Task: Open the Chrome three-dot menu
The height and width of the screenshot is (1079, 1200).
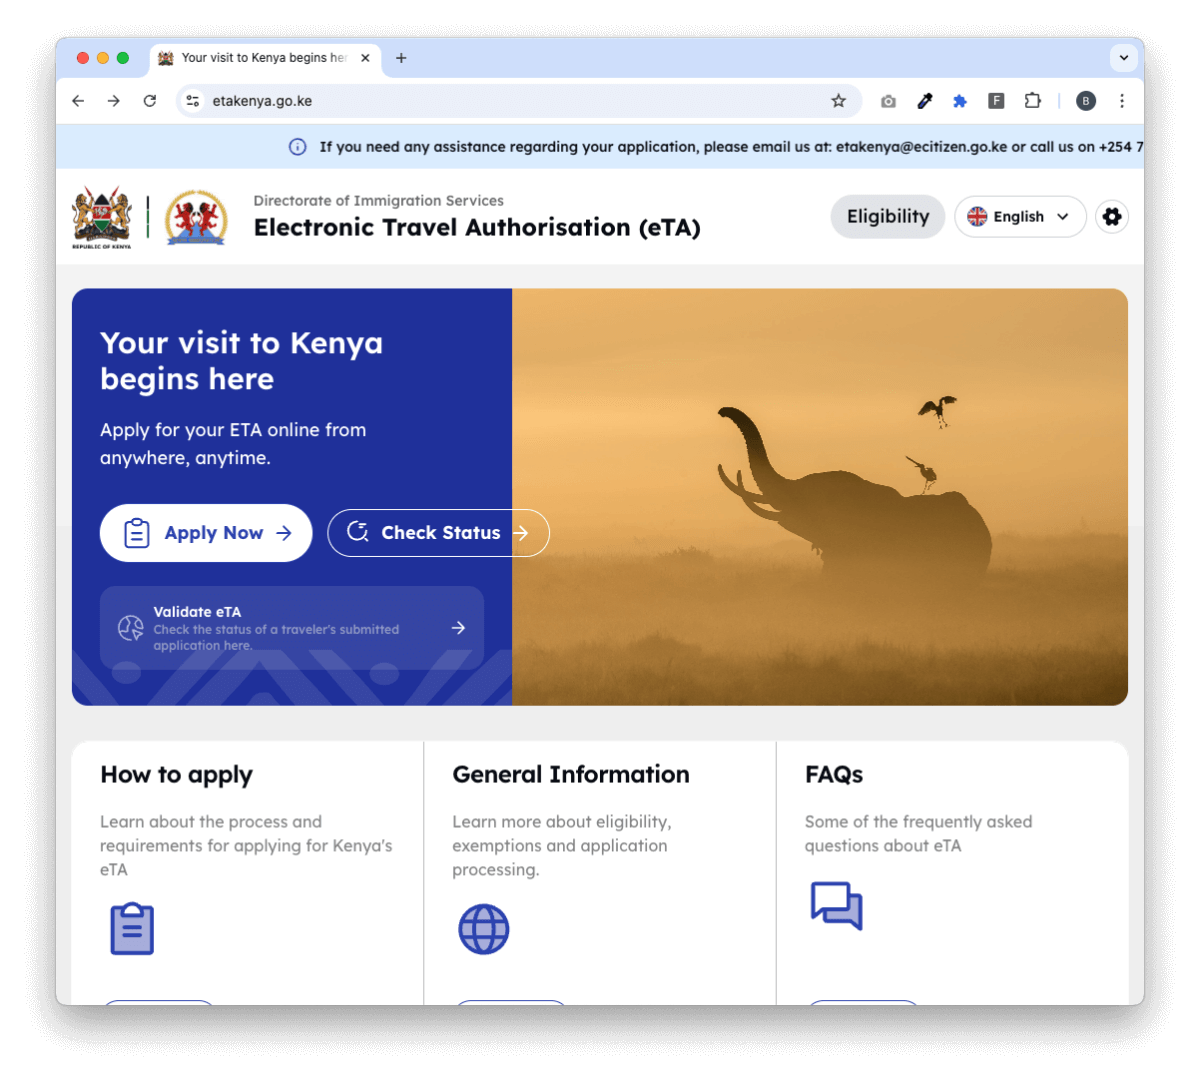Action: tap(1122, 101)
